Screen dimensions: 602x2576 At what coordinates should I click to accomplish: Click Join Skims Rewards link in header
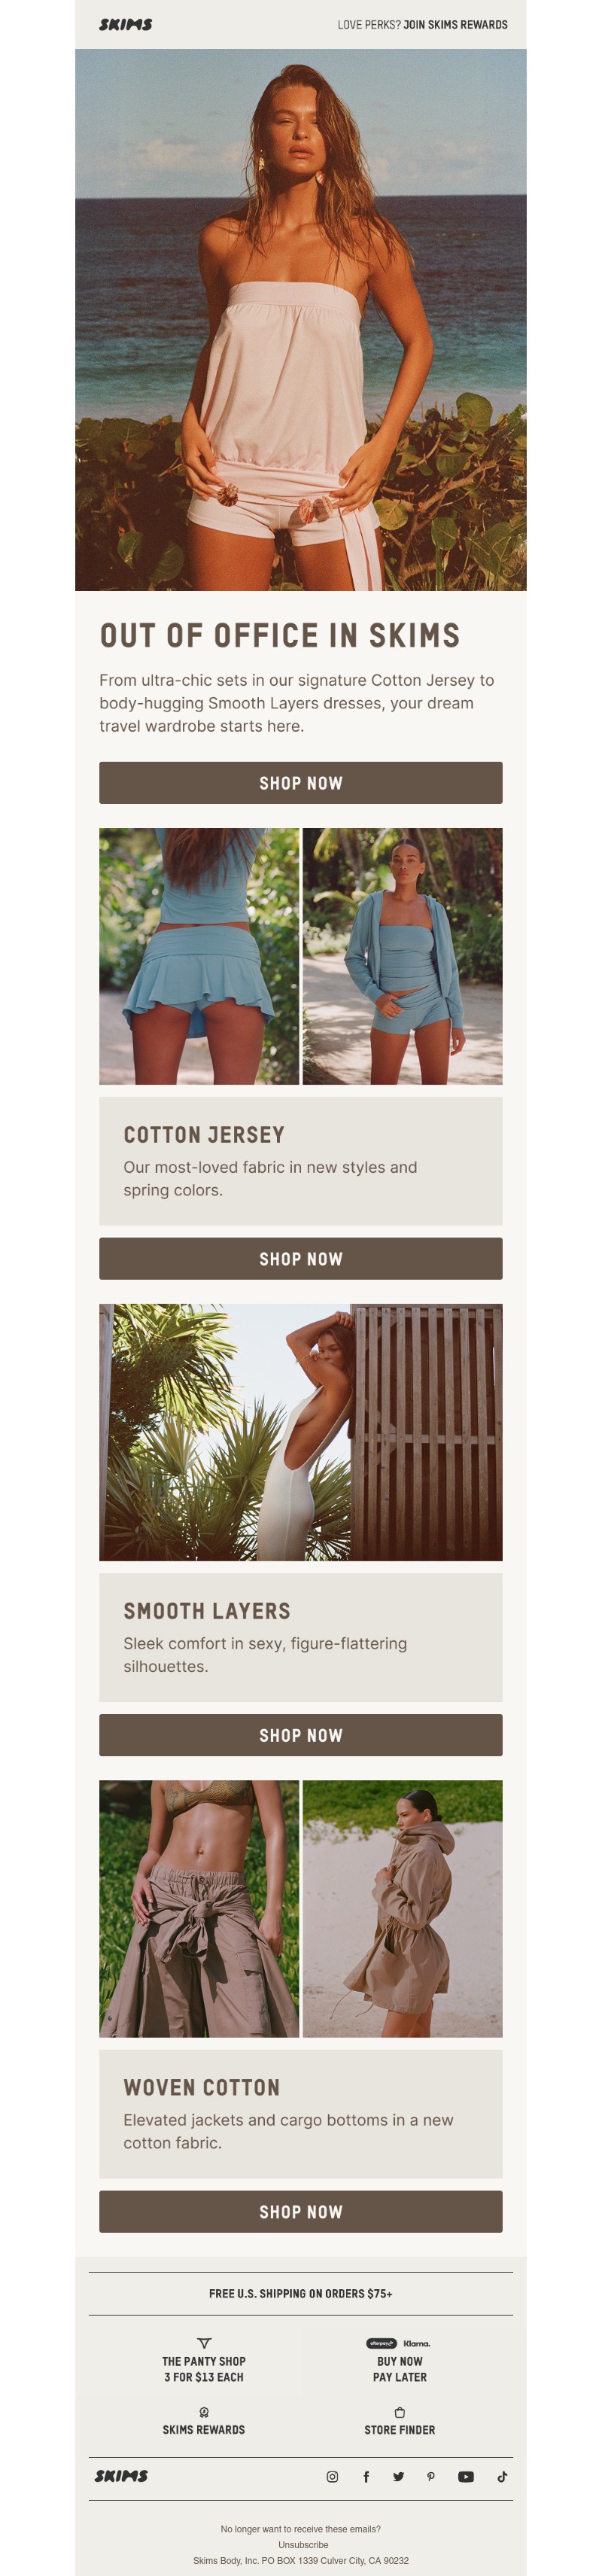455,24
